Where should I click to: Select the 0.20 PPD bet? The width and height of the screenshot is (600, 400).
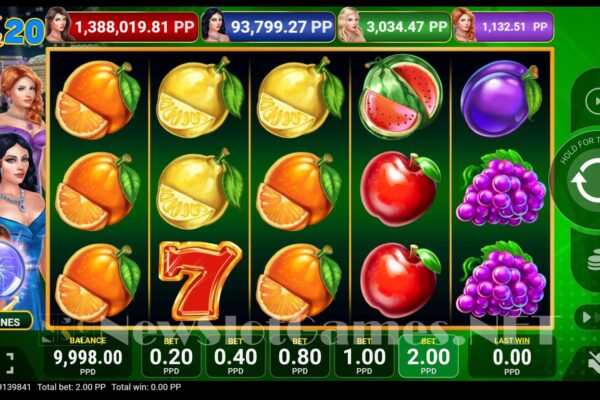coord(171,357)
